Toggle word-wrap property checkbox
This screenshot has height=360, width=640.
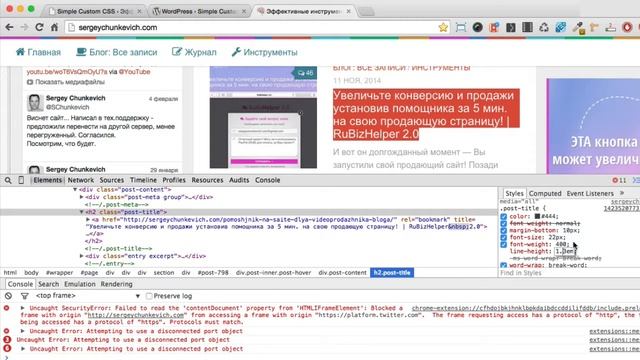pos(504,265)
